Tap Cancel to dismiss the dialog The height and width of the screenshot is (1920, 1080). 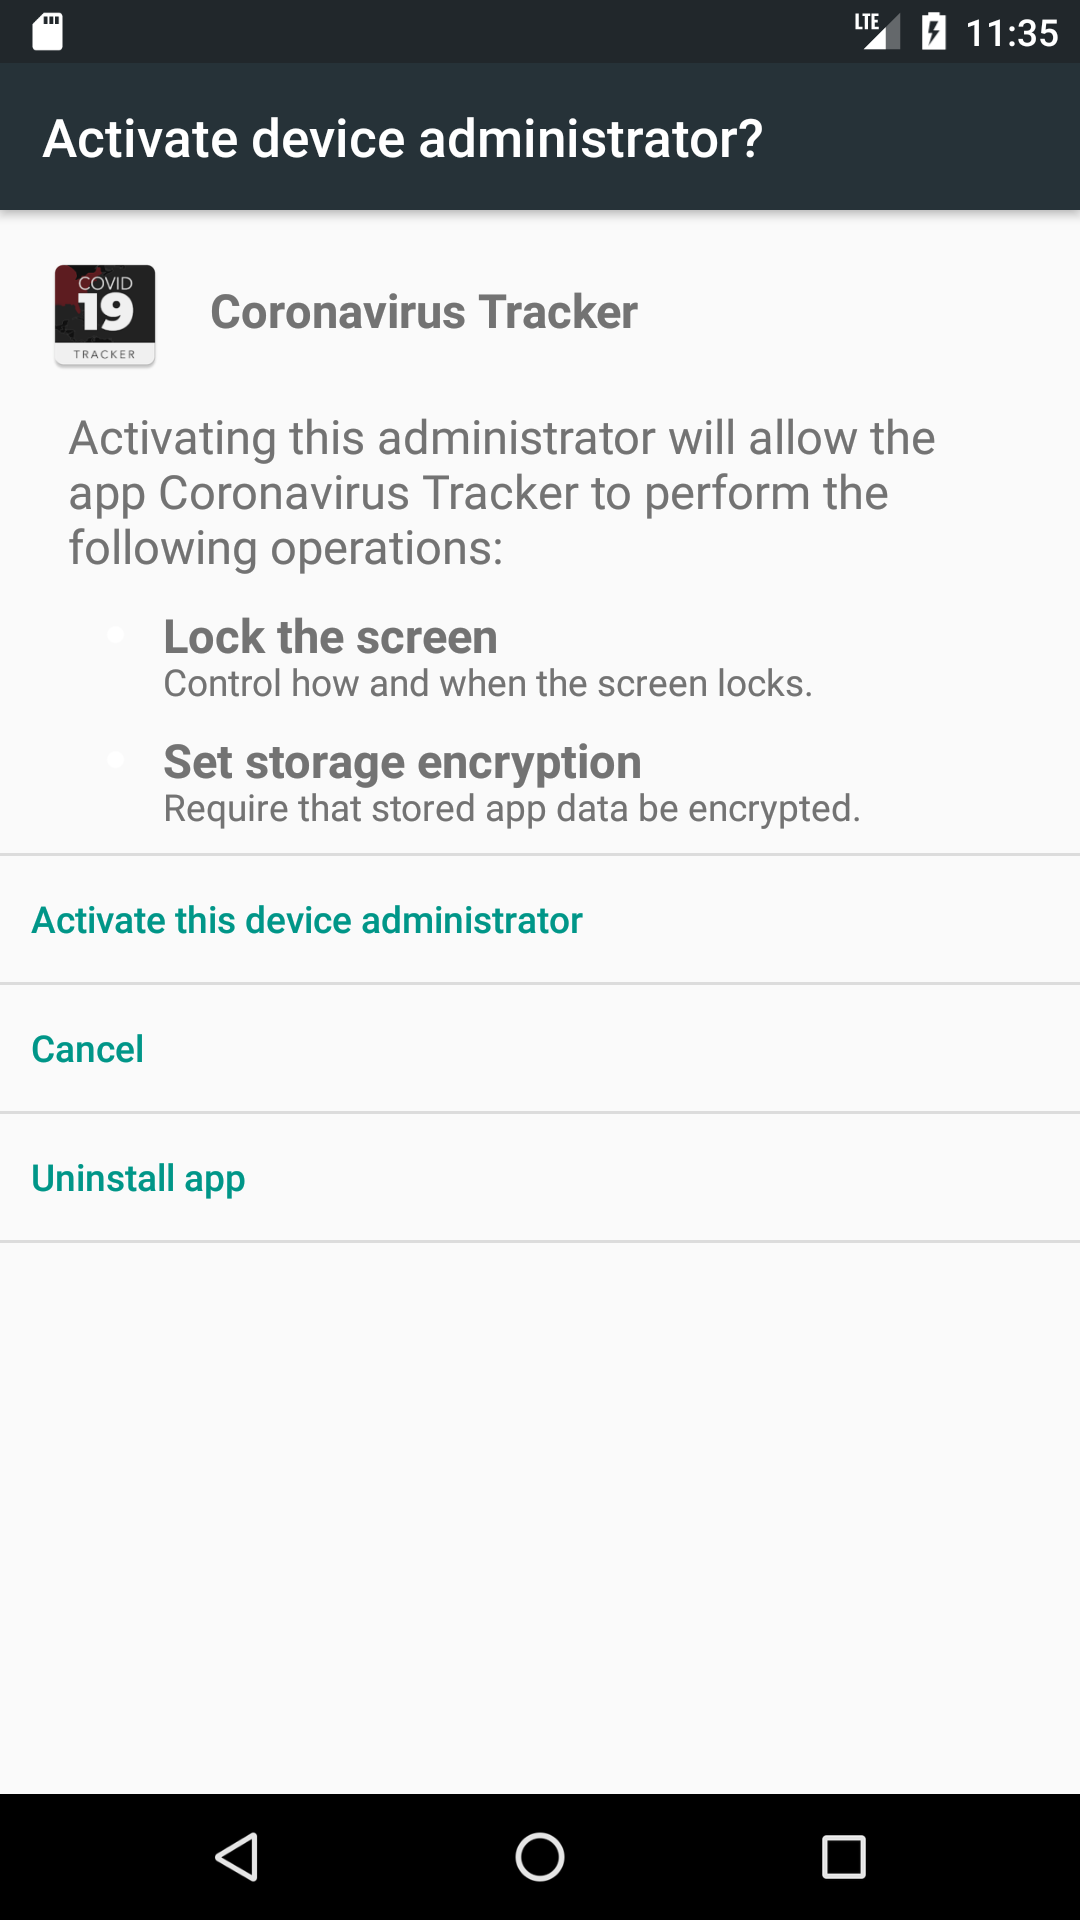88,1049
